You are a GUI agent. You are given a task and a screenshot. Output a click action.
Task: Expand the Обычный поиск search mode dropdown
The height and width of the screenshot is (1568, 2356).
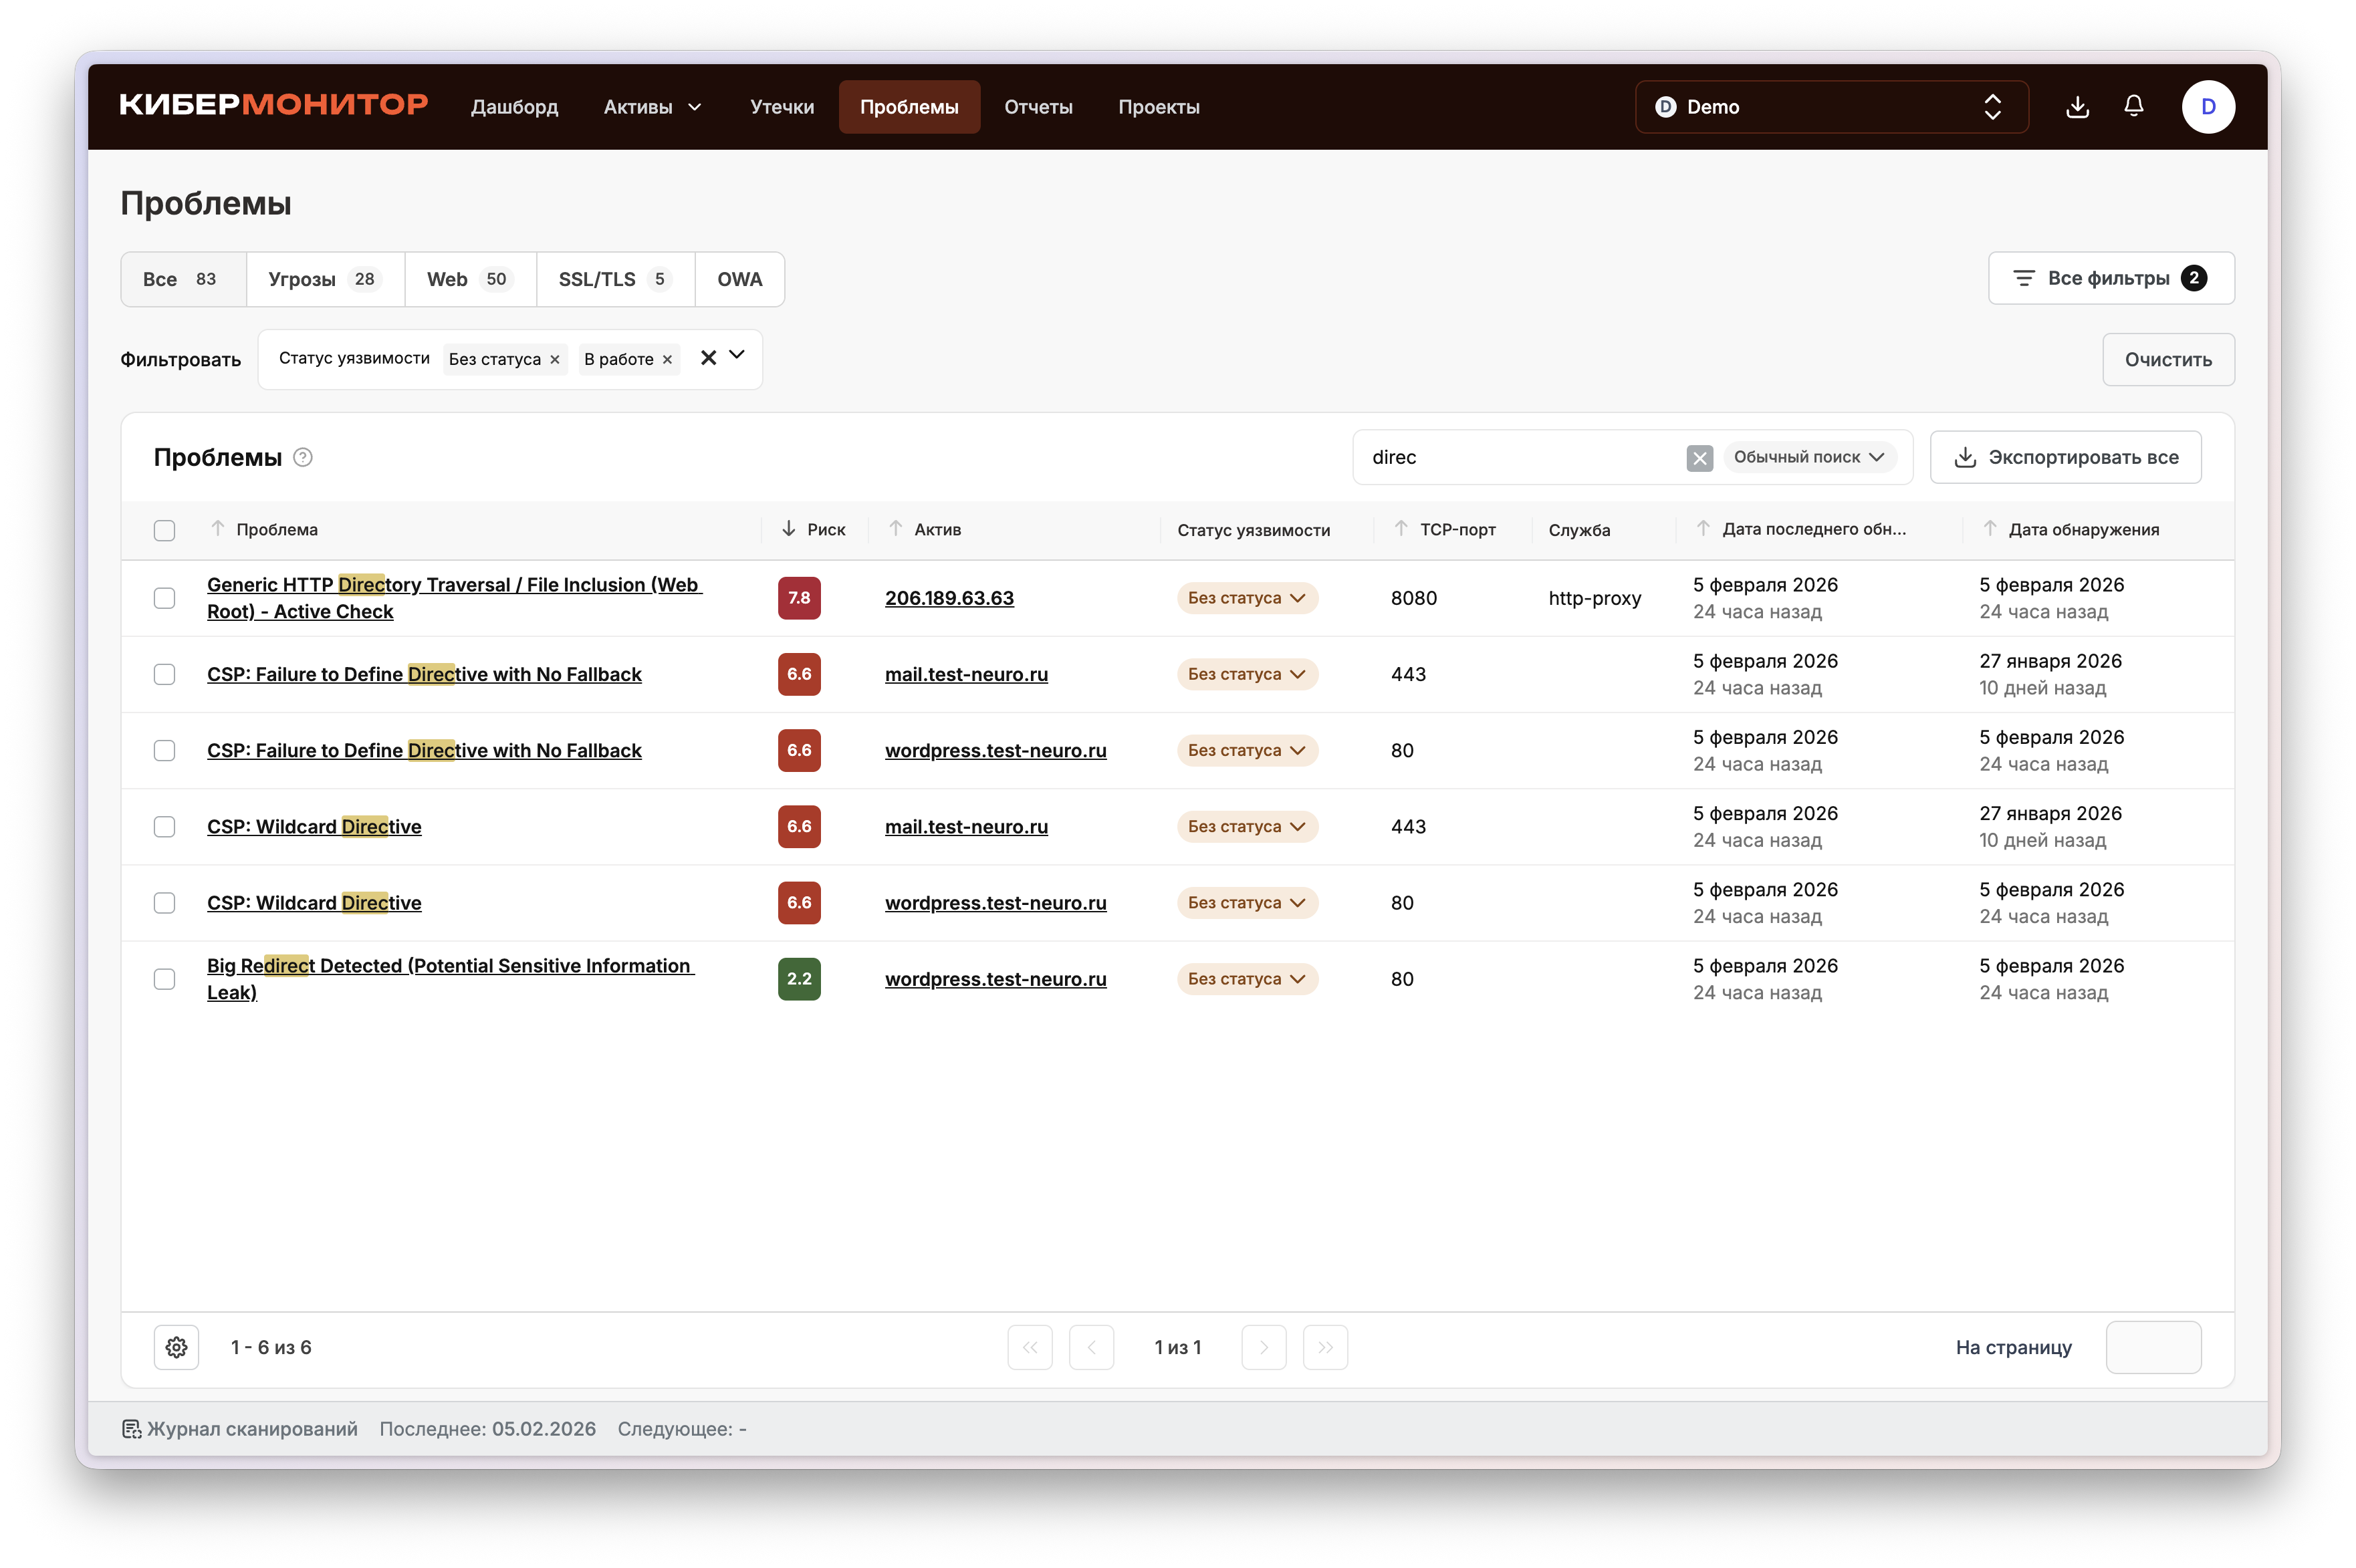[x=1808, y=457]
